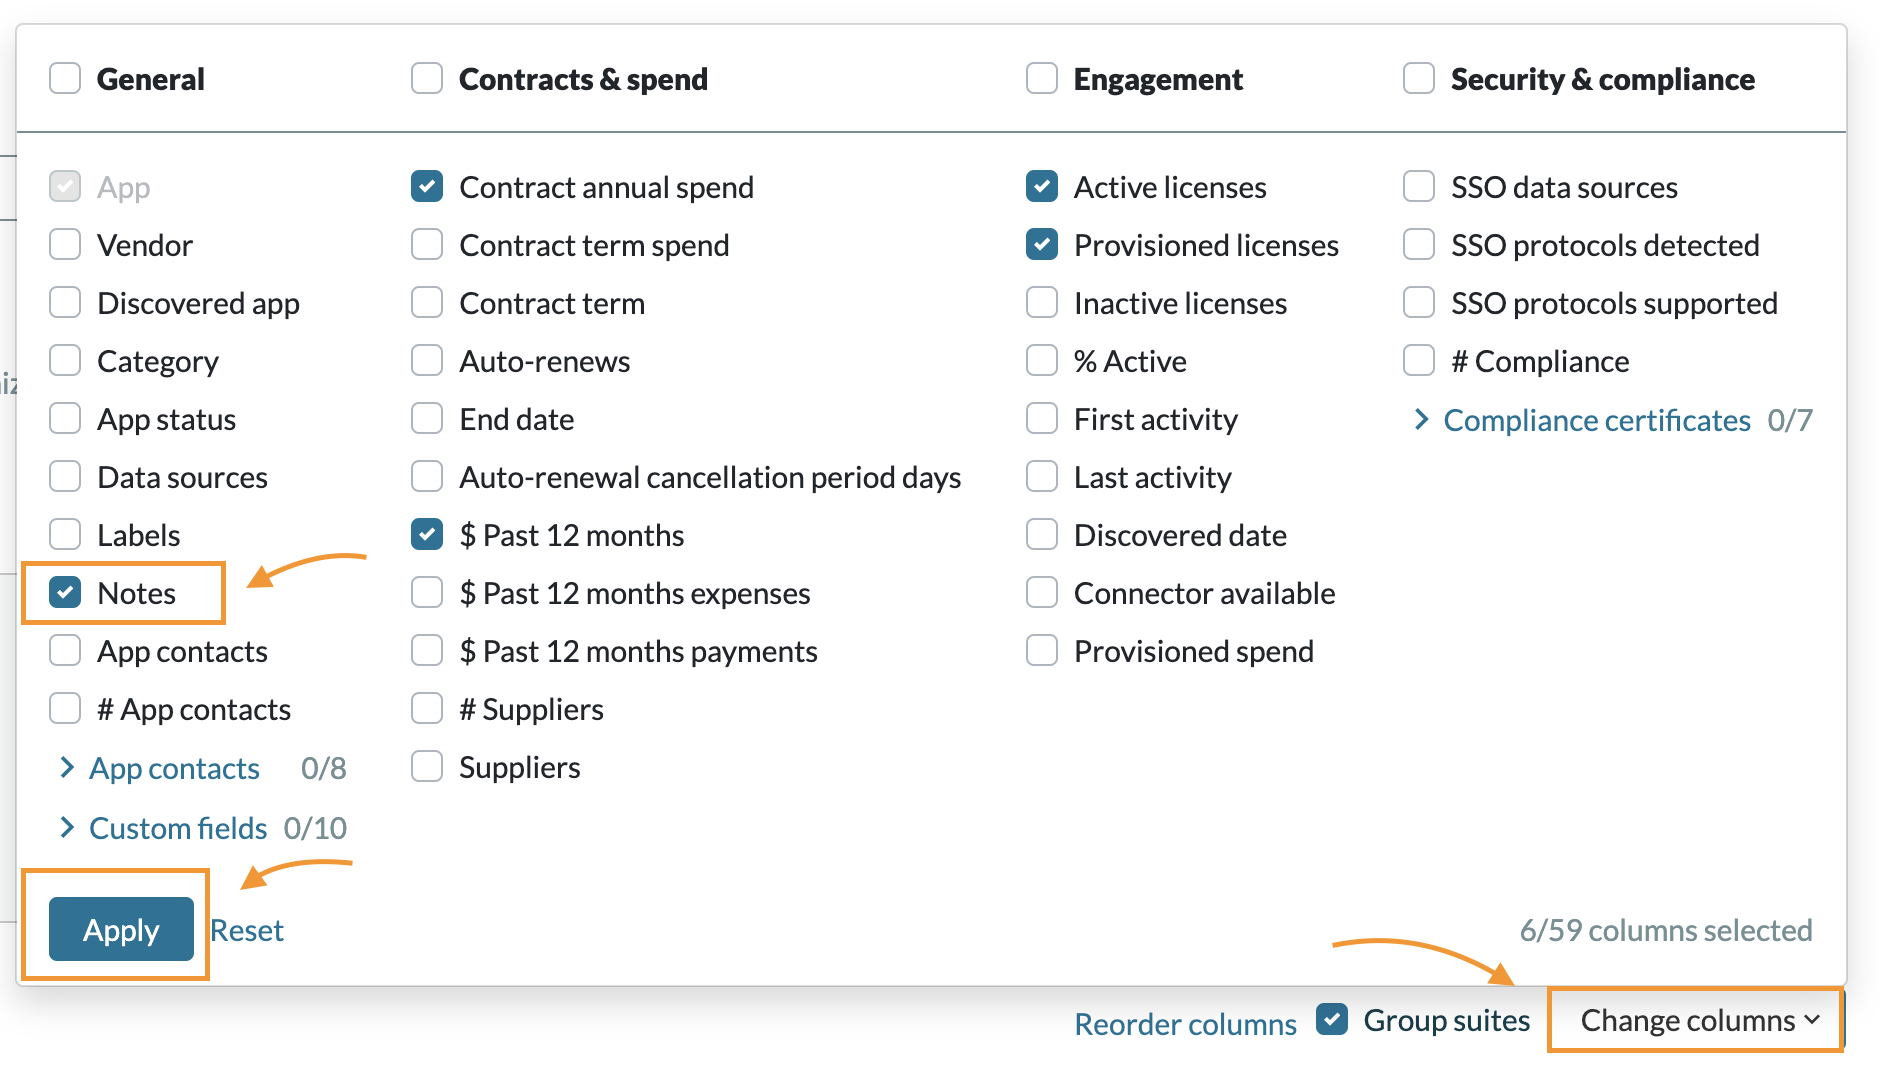The image size is (1880, 1065).
Task: Uncheck Provisioned licenses
Action: tap(1041, 244)
